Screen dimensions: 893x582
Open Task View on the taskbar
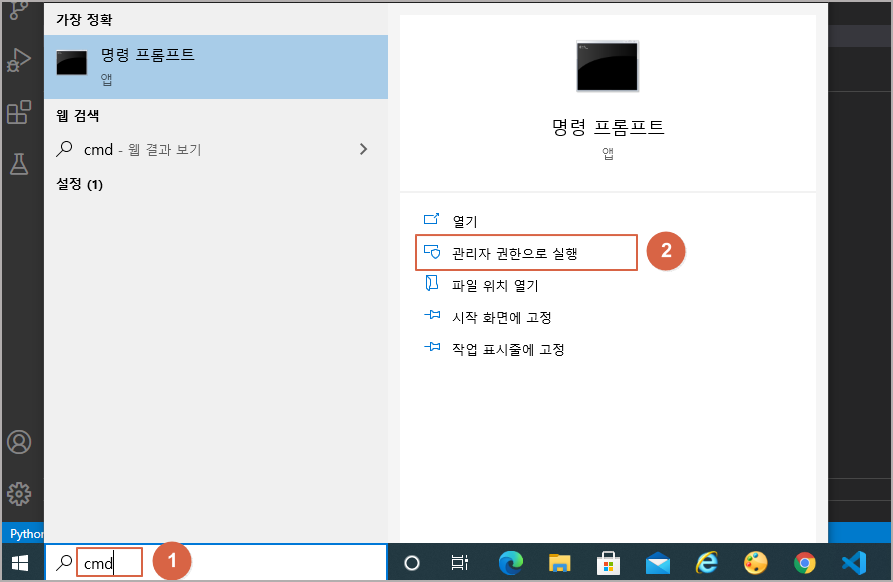tap(460, 563)
